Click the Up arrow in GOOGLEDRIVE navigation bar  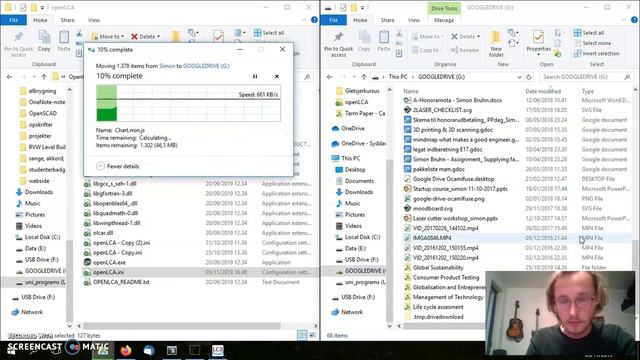[364, 77]
